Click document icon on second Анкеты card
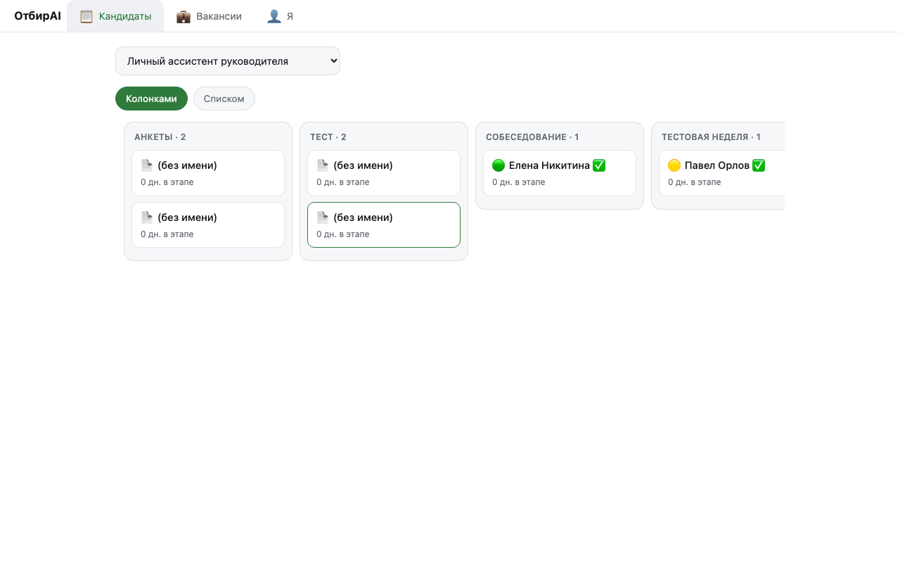The width and height of the screenshot is (900, 563). (x=147, y=217)
